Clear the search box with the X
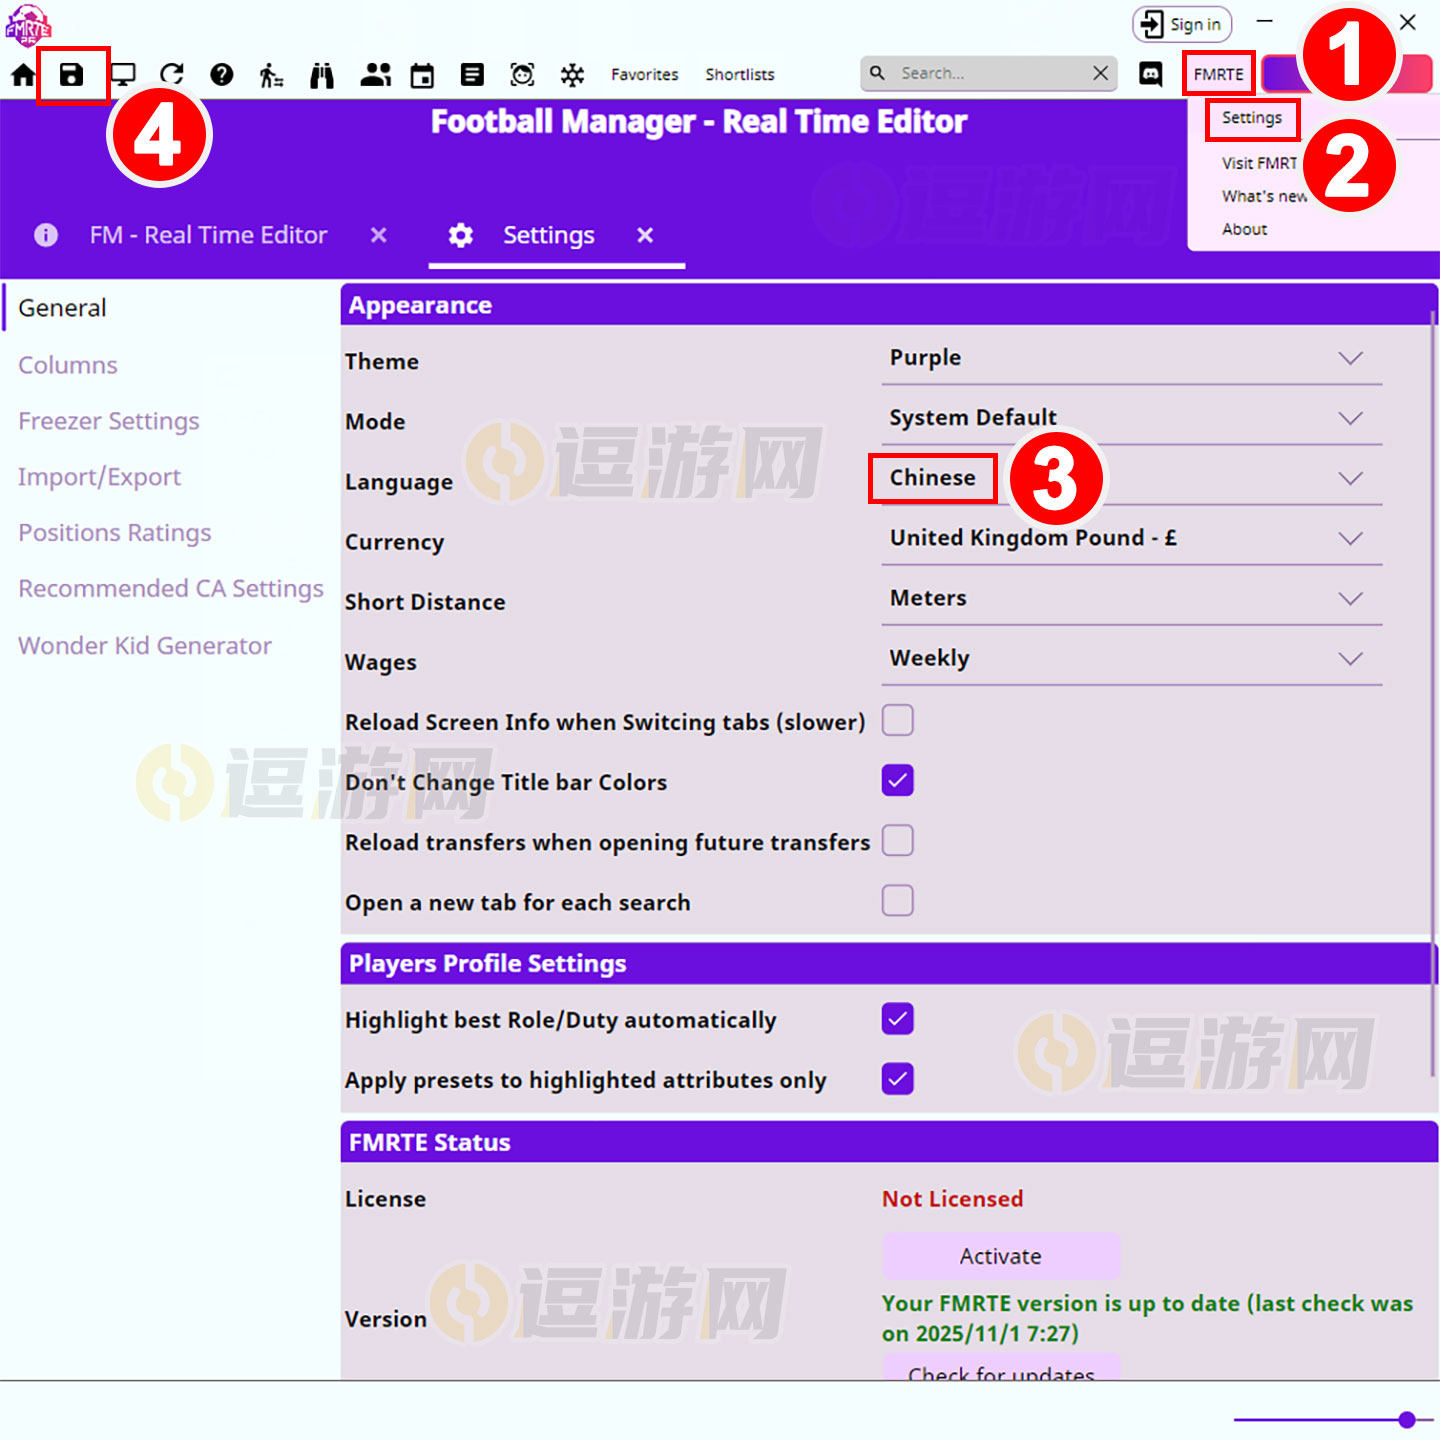Image resolution: width=1440 pixels, height=1440 pixels. tap(1100, 73)
